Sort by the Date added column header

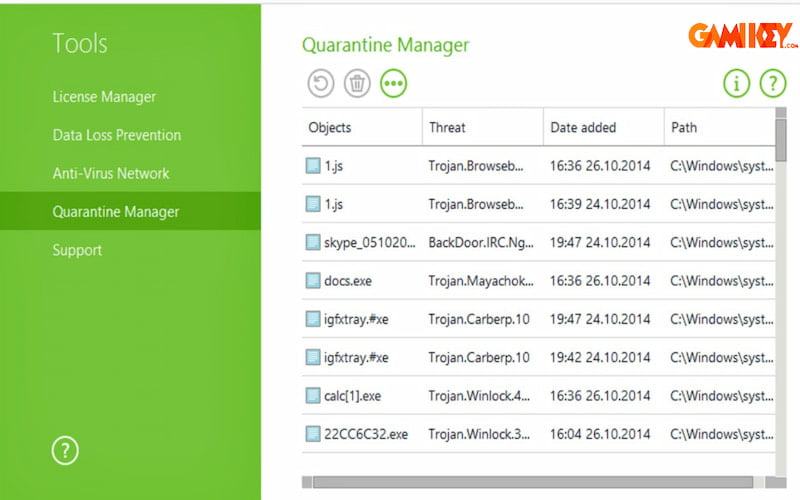tap(583, 128)
